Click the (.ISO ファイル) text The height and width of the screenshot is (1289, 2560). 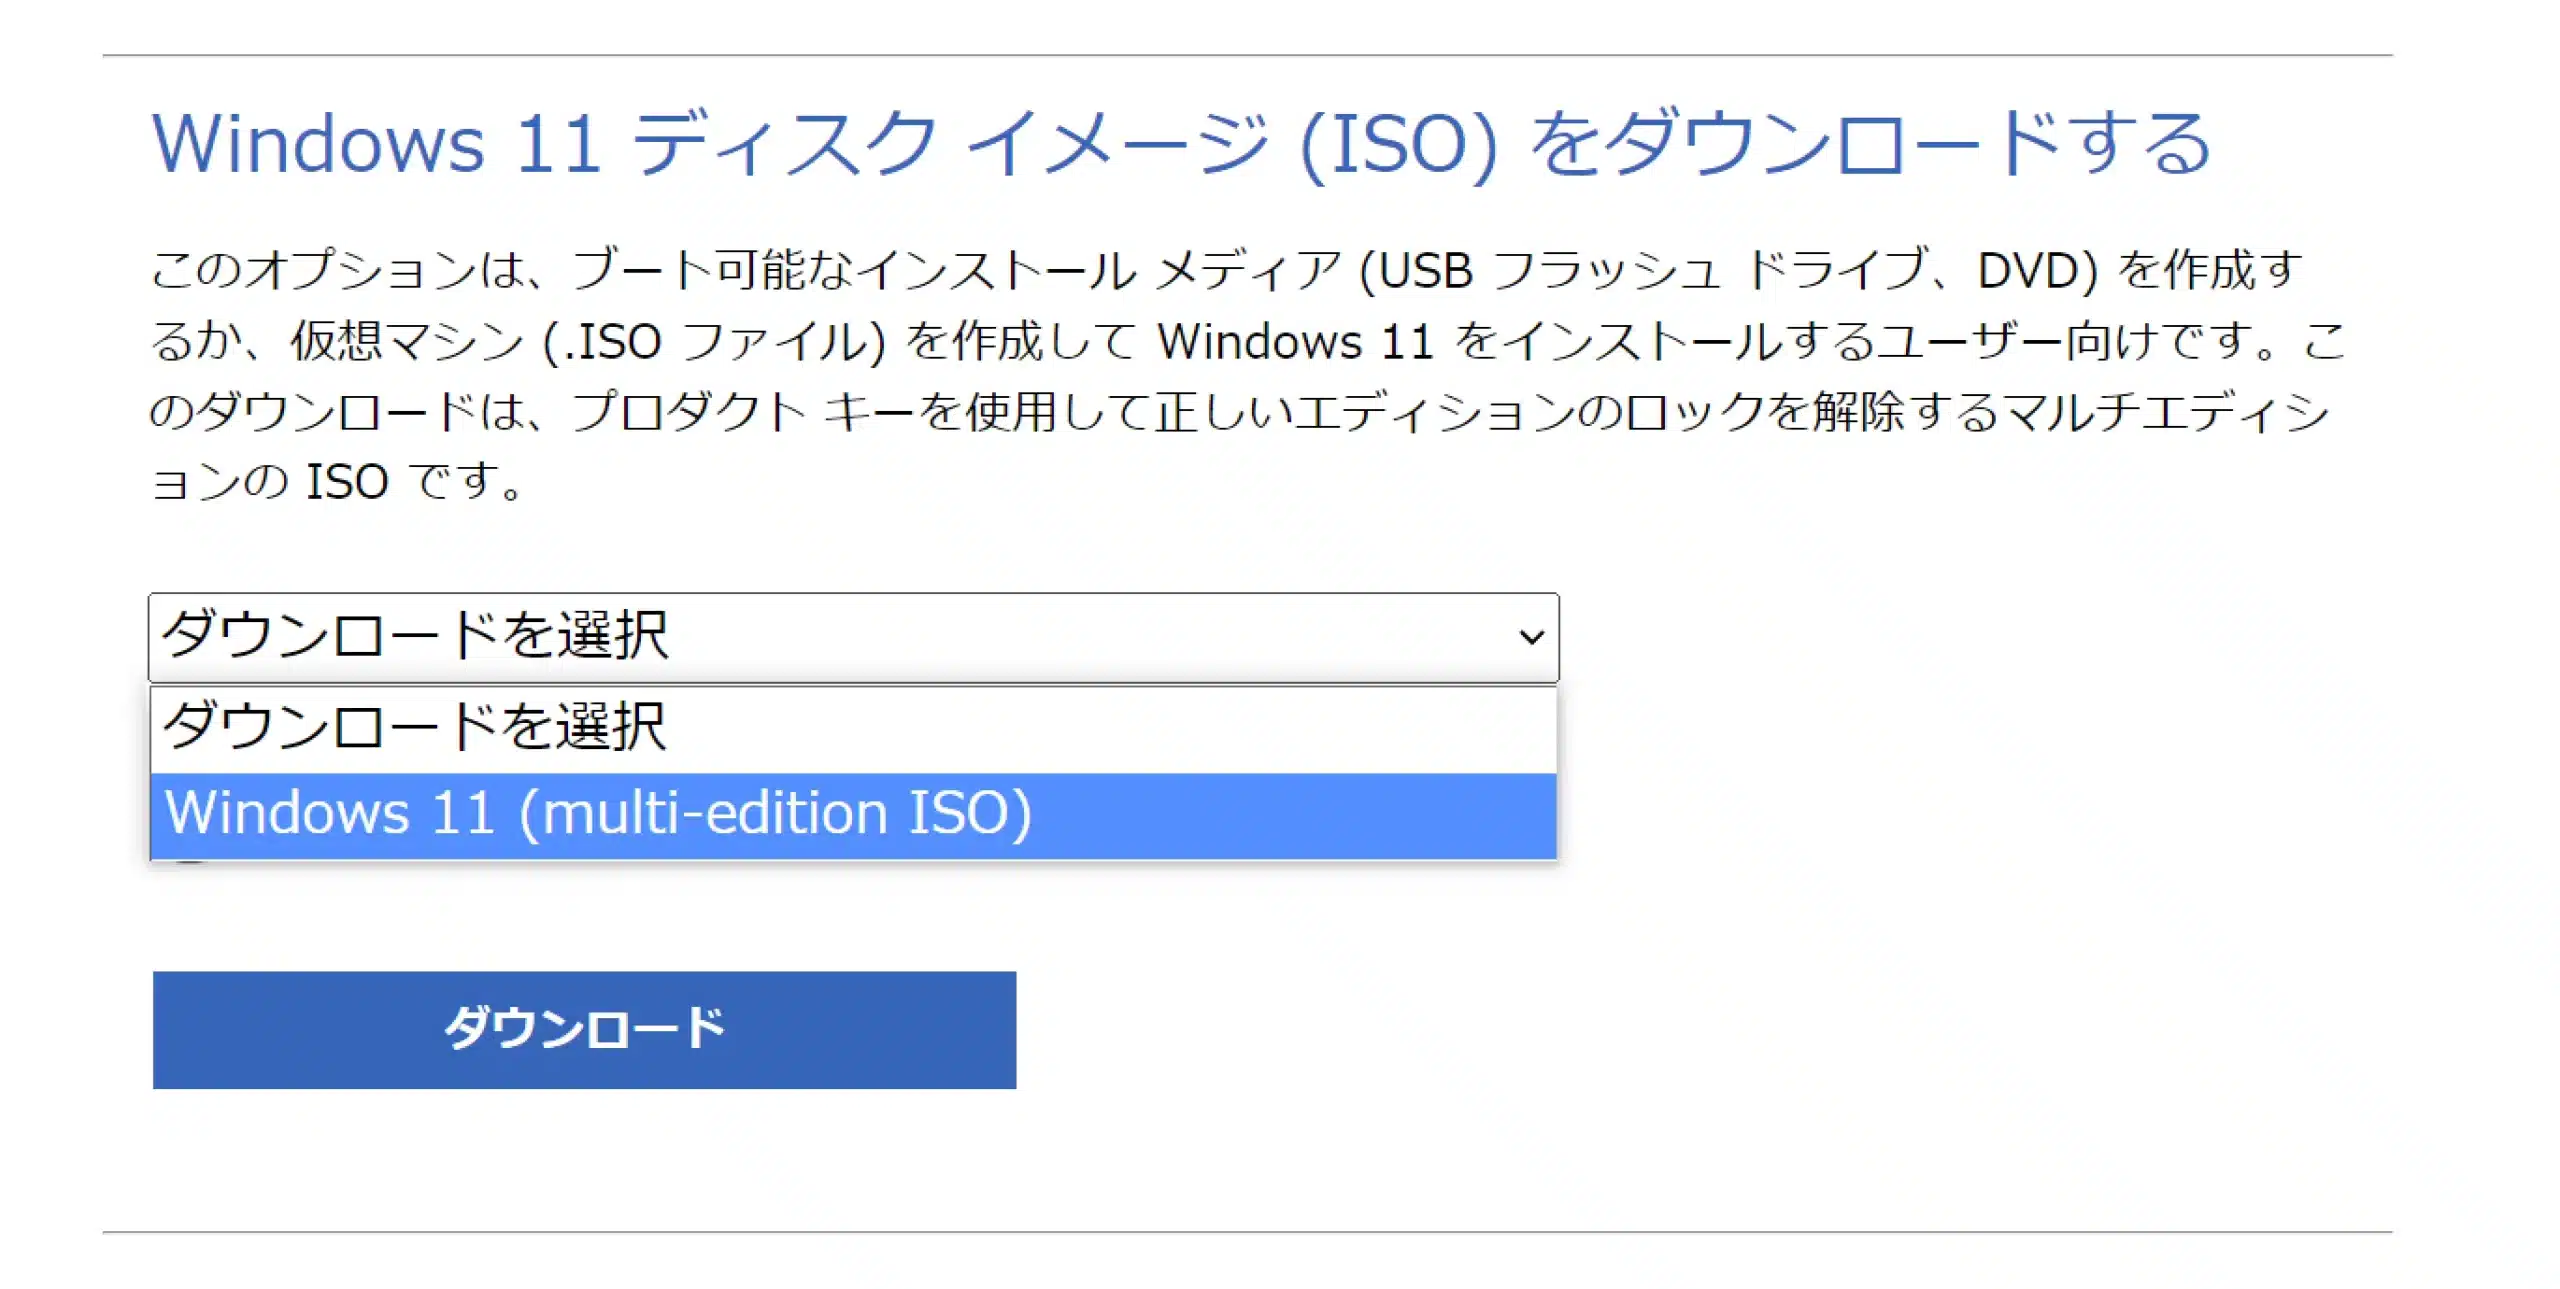[x=714, y=342]
